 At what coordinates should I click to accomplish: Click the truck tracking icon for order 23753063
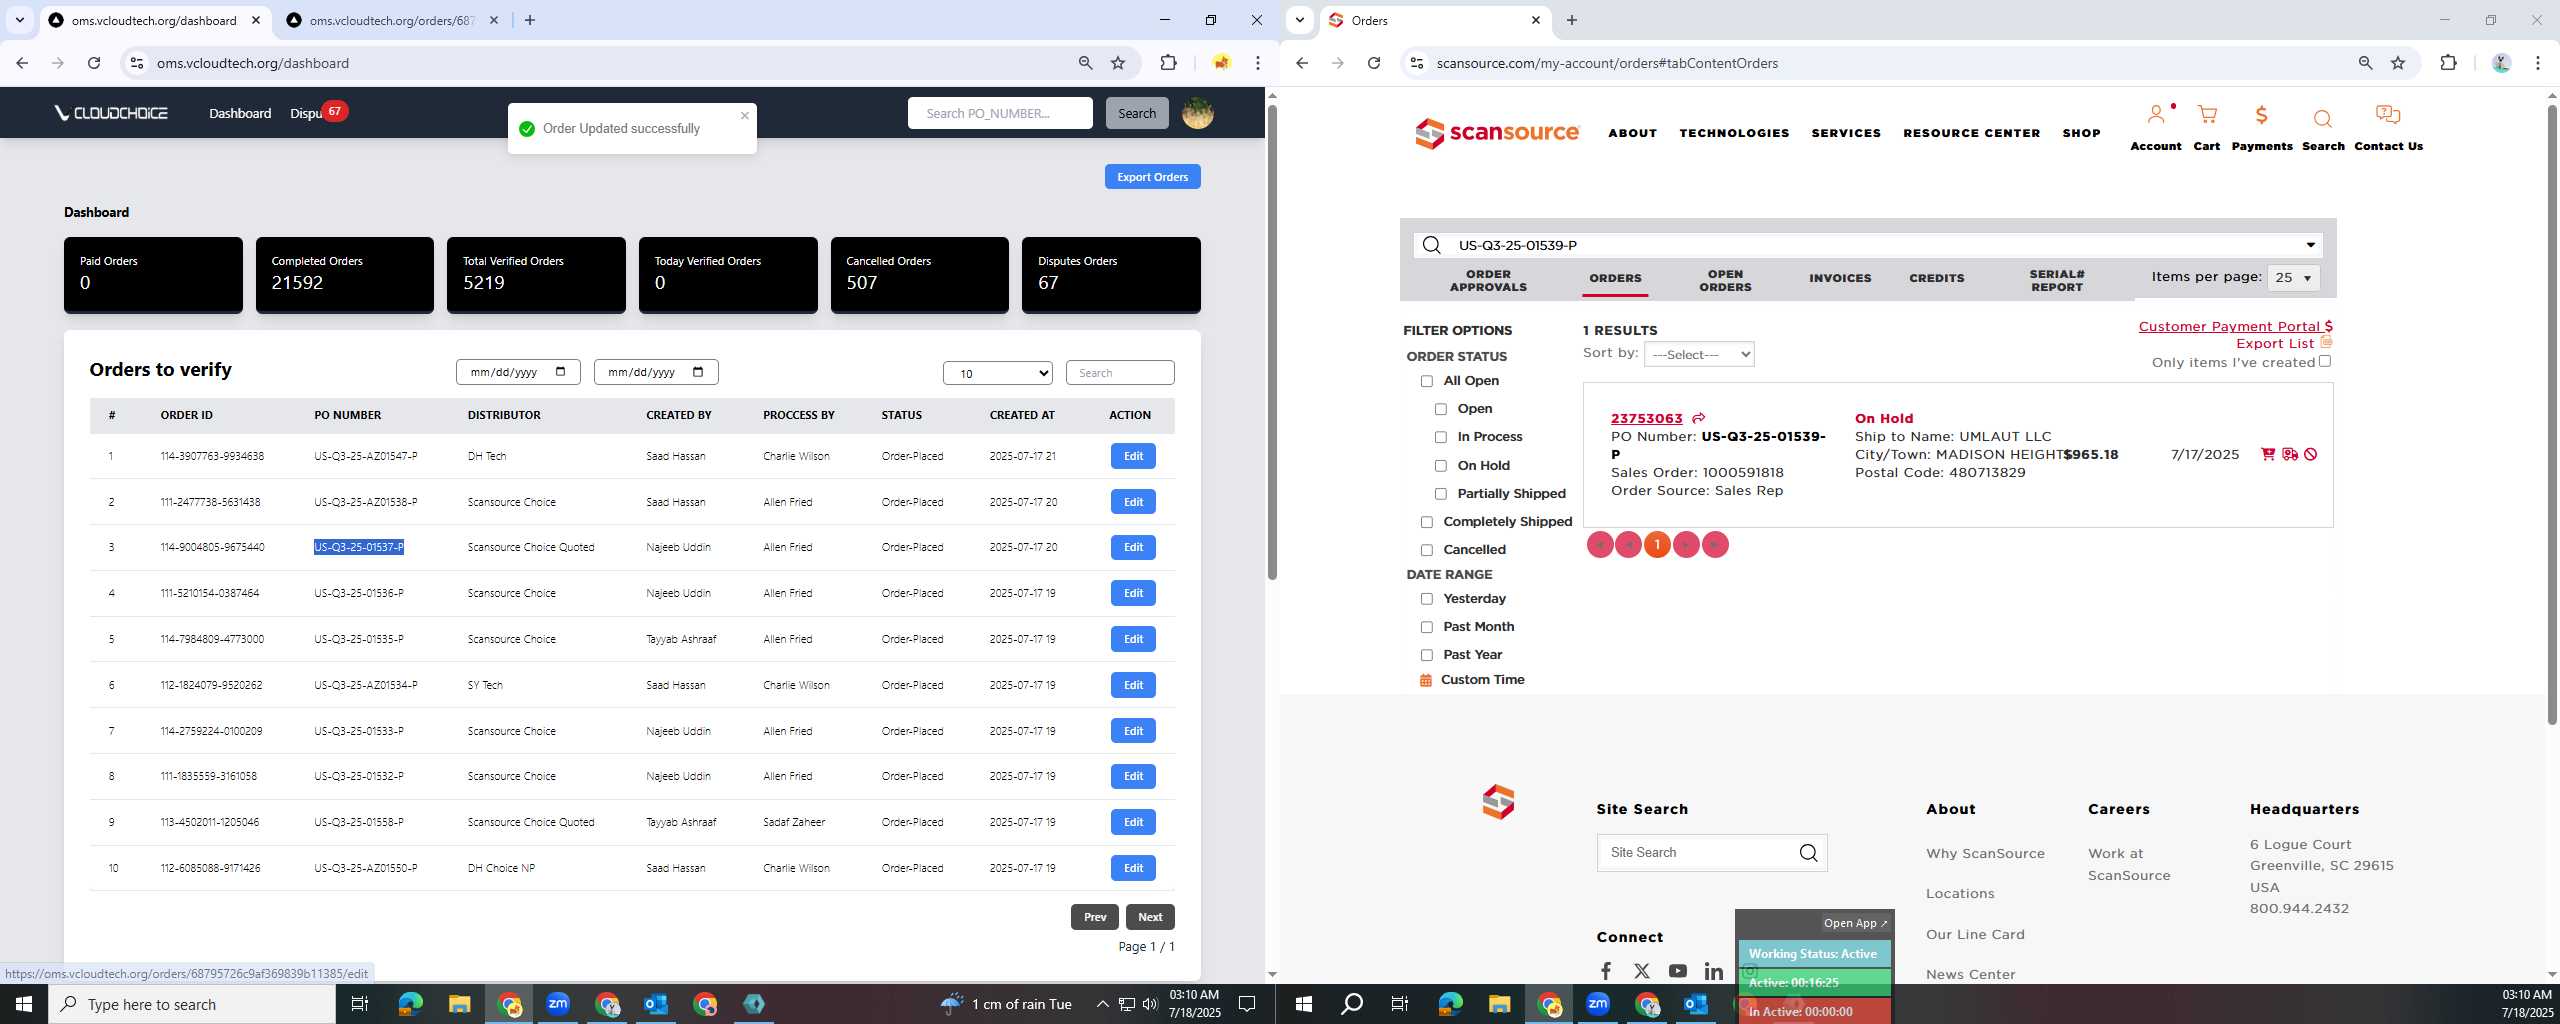2289,454
